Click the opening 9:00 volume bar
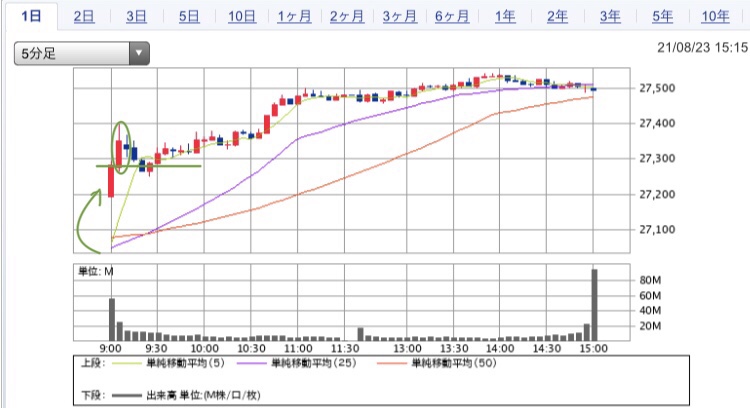 tap(112, 319)
